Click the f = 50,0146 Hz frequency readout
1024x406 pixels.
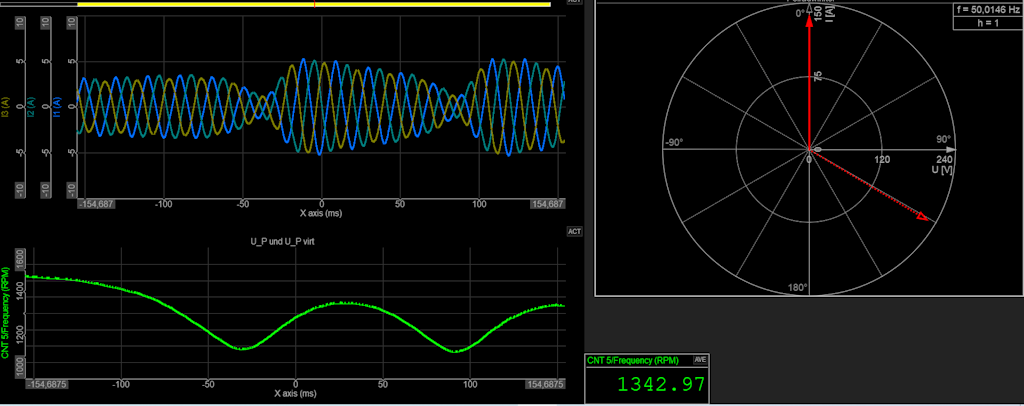coord(987,10)
